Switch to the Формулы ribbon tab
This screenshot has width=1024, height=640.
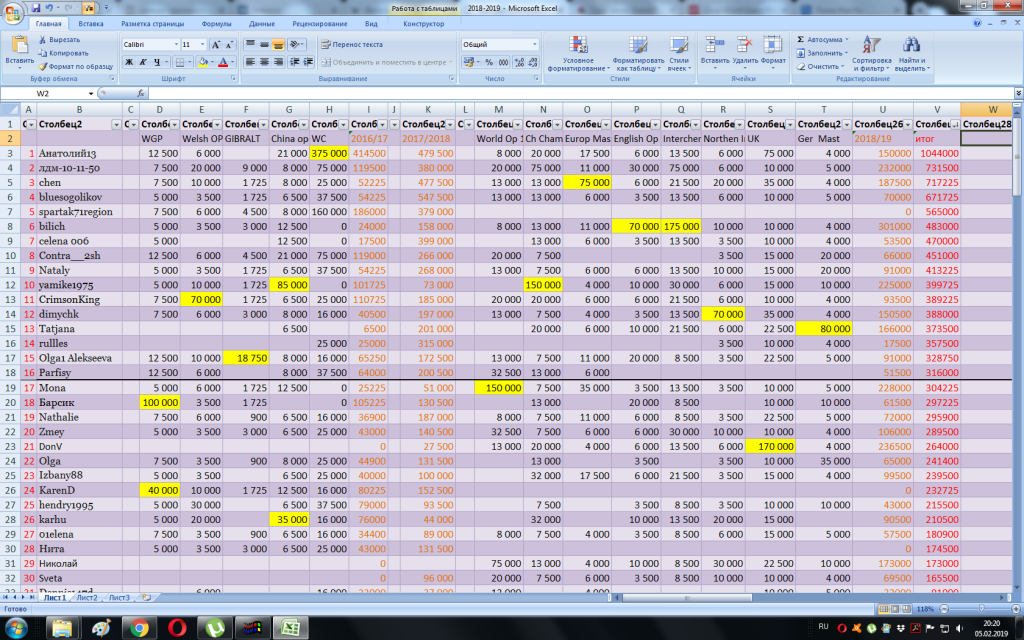tap(216, 22)
